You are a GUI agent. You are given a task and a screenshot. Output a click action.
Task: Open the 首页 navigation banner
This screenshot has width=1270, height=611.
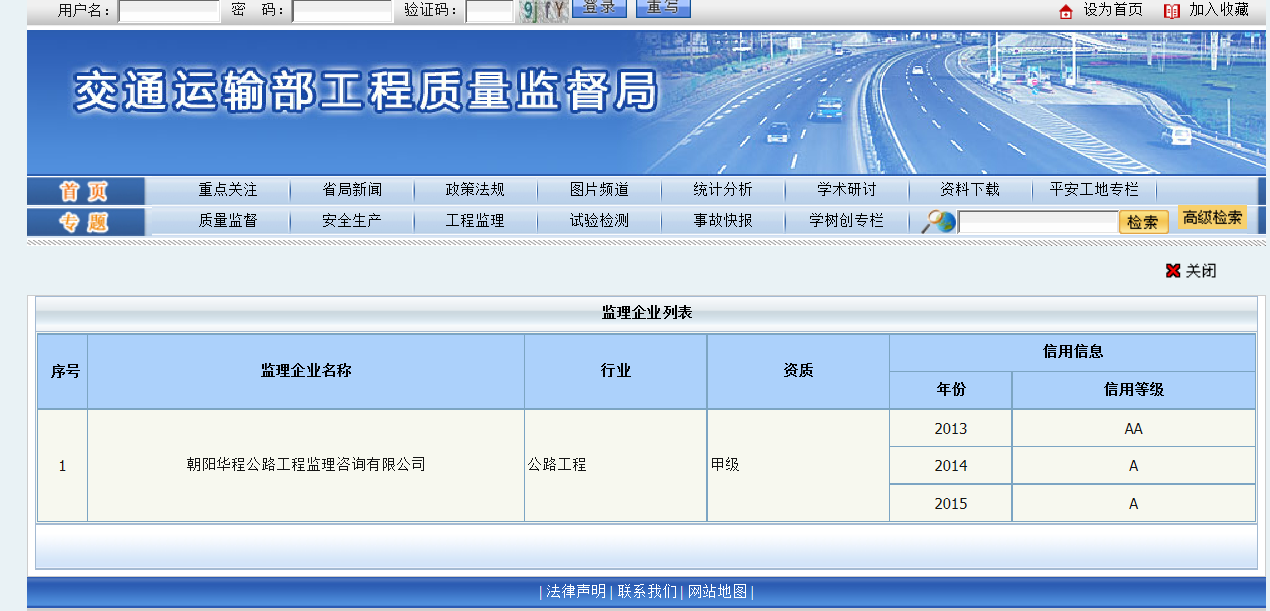pos(86,191)
